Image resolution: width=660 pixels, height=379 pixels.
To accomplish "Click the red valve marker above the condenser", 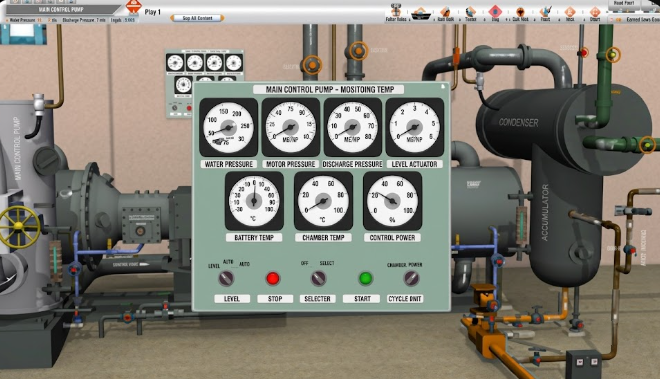I will point(583,53).
